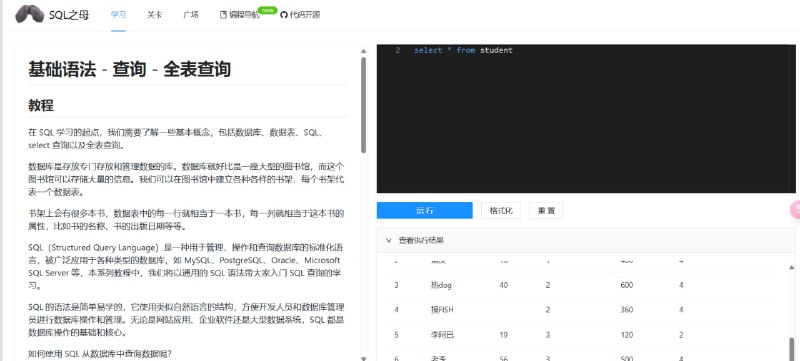Click the 重置 button
Viewport: 800px width, 361px height.
tap(546, 211)
